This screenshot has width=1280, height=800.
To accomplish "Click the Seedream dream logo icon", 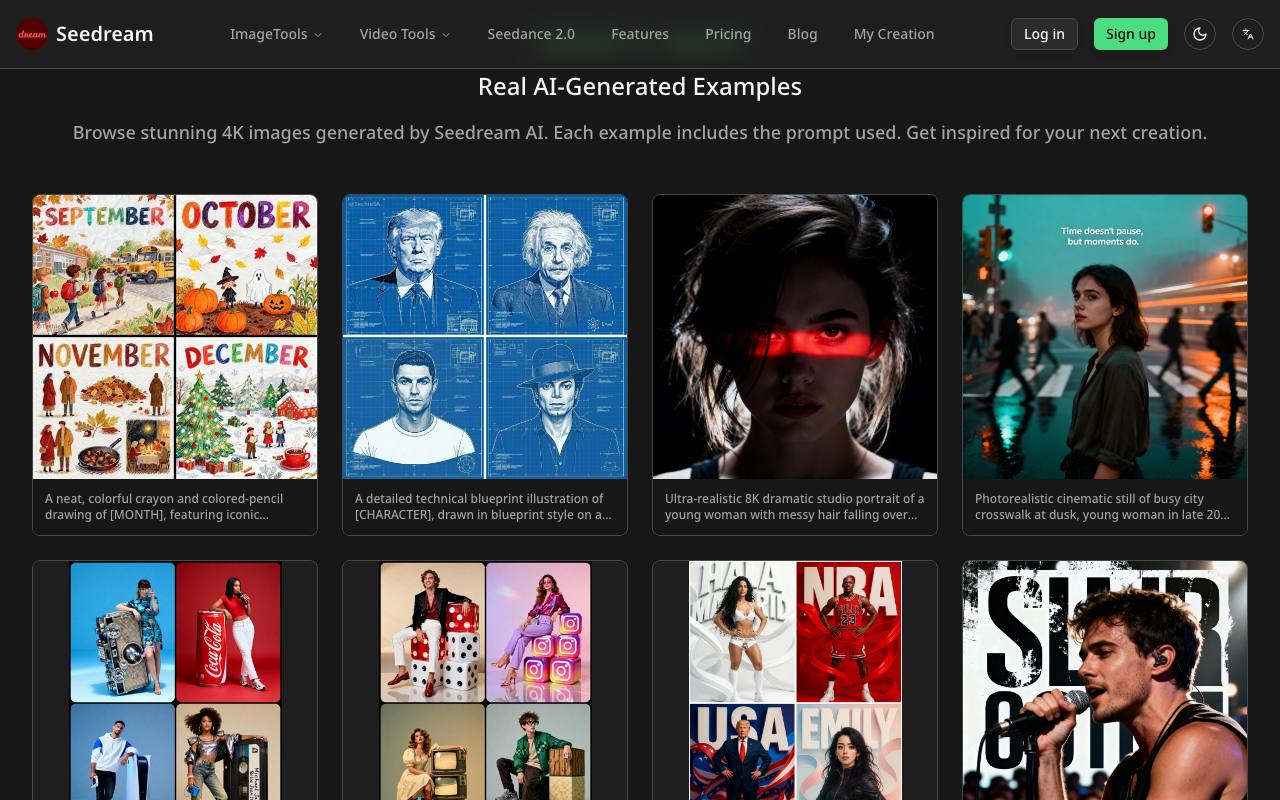I will [x=32, y=34].
